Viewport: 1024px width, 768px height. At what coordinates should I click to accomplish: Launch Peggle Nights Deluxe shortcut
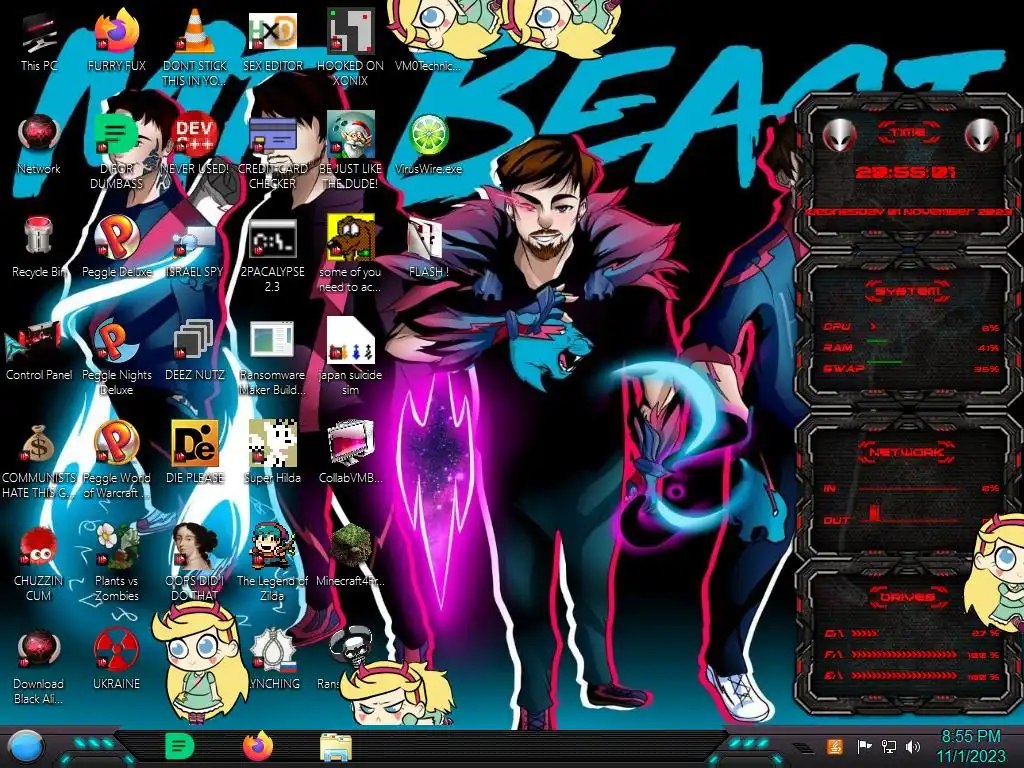click(x=116, y=358)
